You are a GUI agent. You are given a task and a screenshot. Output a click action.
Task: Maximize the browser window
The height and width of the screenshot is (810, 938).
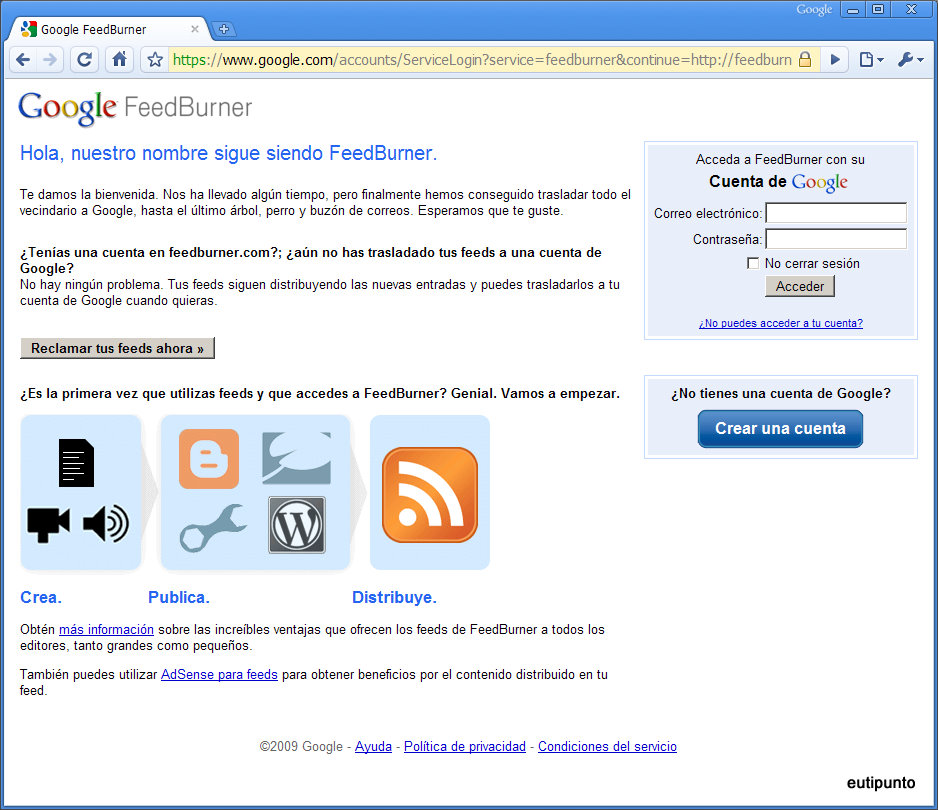(x=878, y=10)
